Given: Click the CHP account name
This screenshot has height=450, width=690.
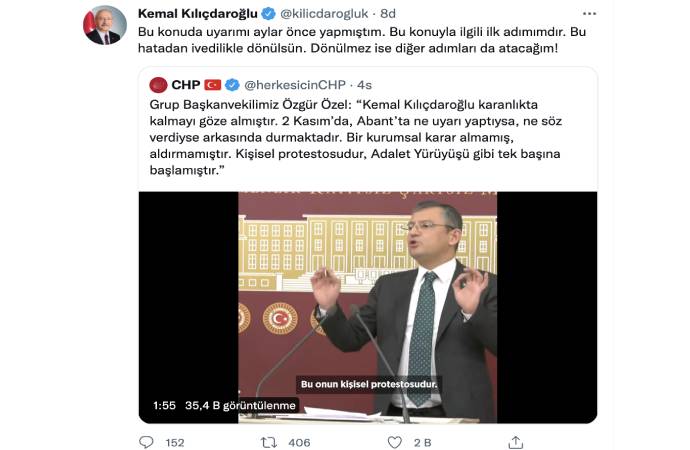Looking at the screenshot, I should click(x=186, y=84).
